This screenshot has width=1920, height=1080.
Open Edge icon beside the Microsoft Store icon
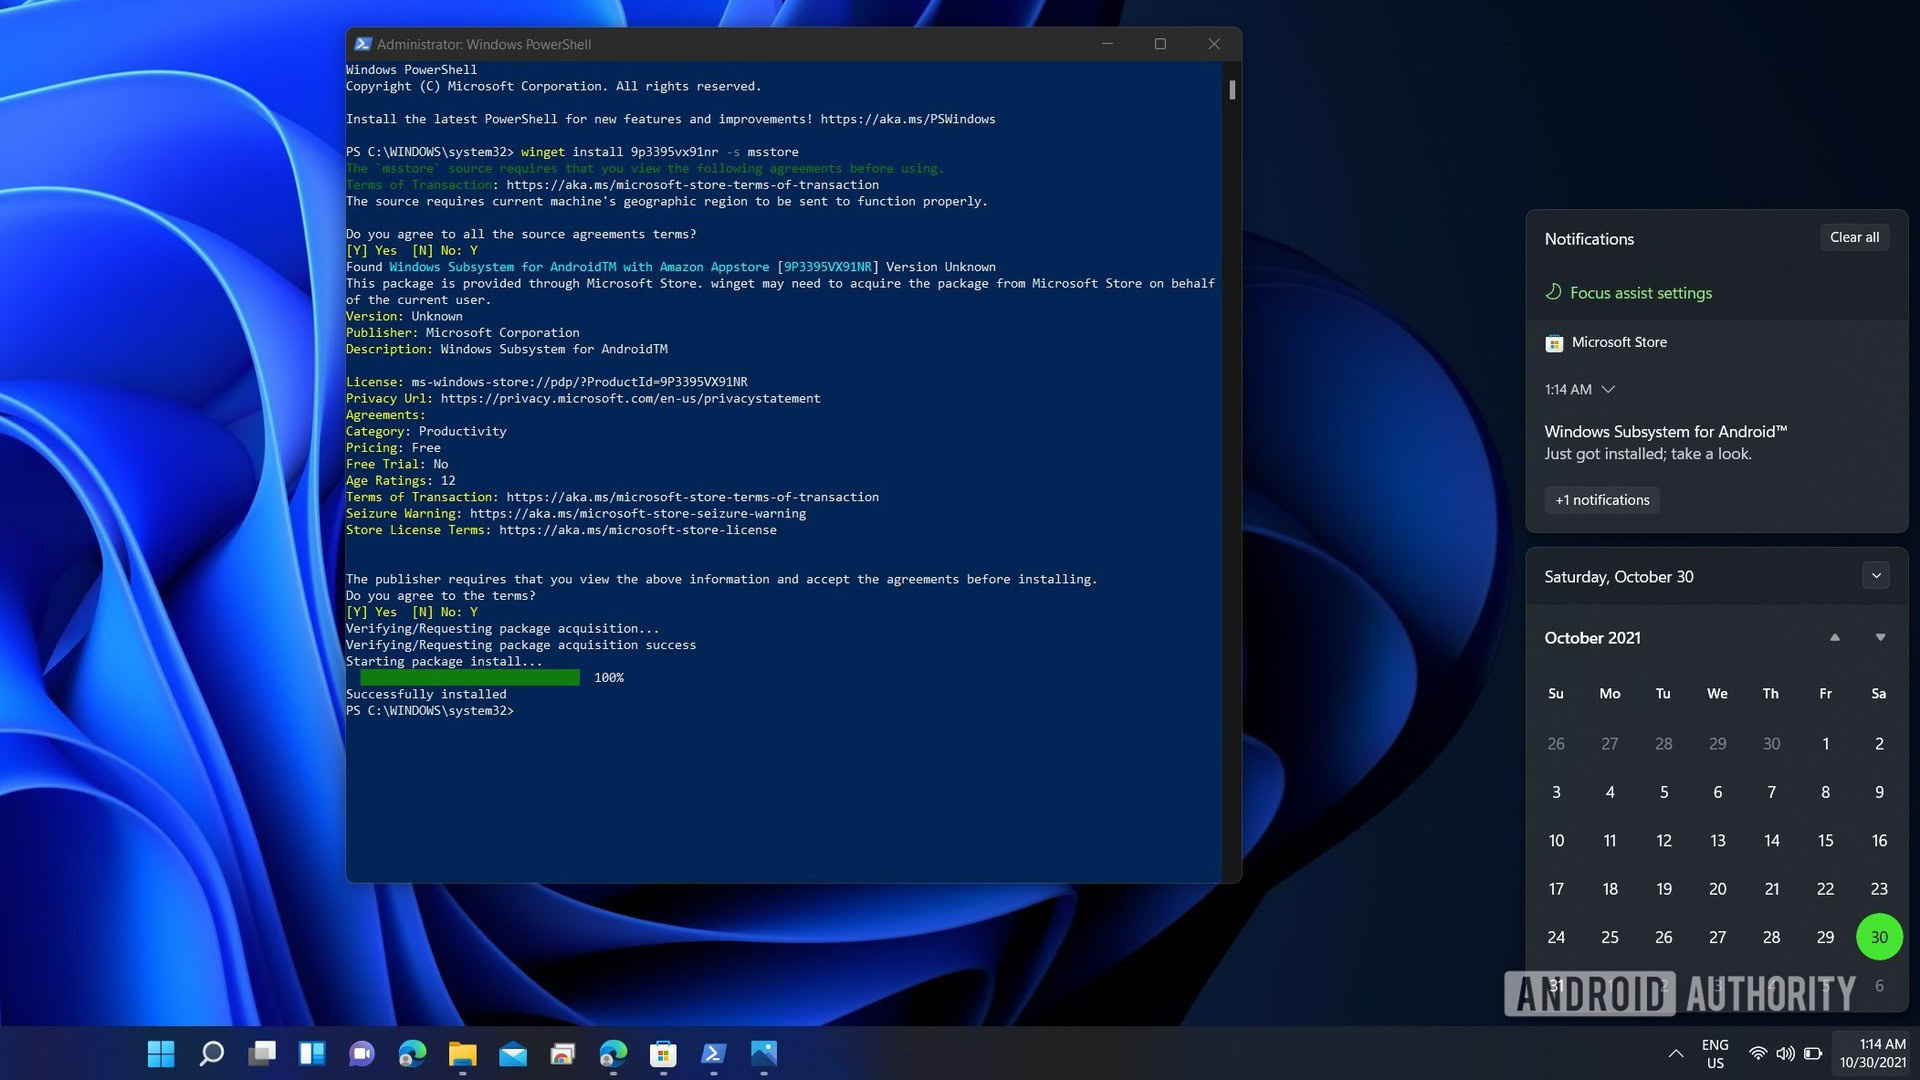[x=613, y=1053]
